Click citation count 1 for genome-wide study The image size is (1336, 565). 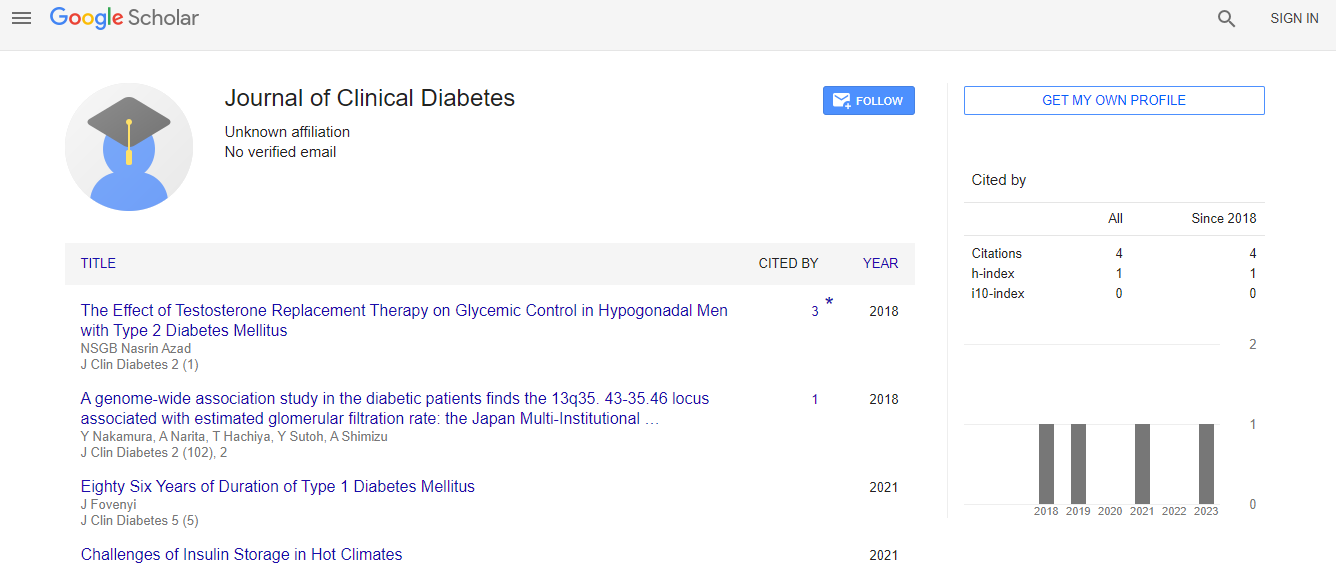(815, 399)
